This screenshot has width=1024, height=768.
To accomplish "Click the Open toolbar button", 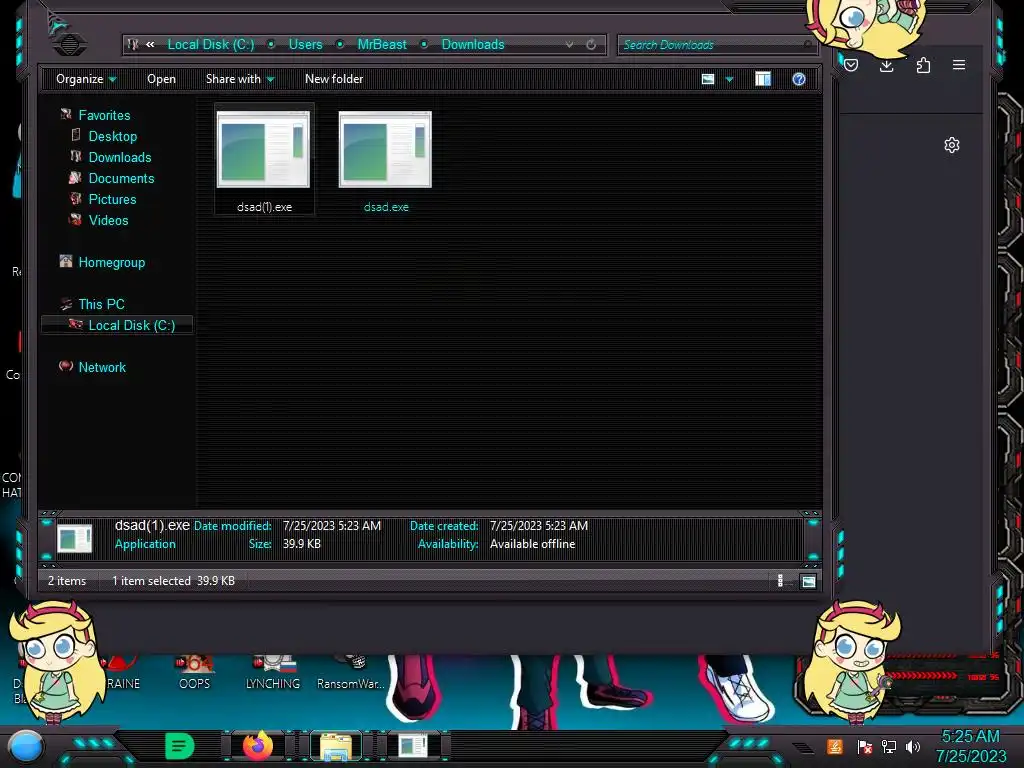I will [x=161, y=79].
